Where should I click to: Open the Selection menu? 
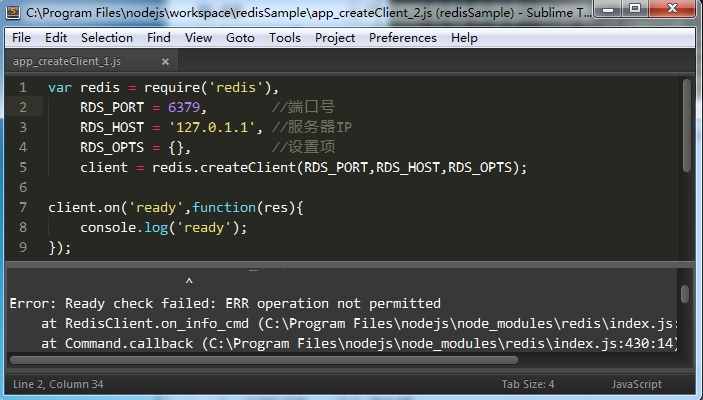pos(106,38)
